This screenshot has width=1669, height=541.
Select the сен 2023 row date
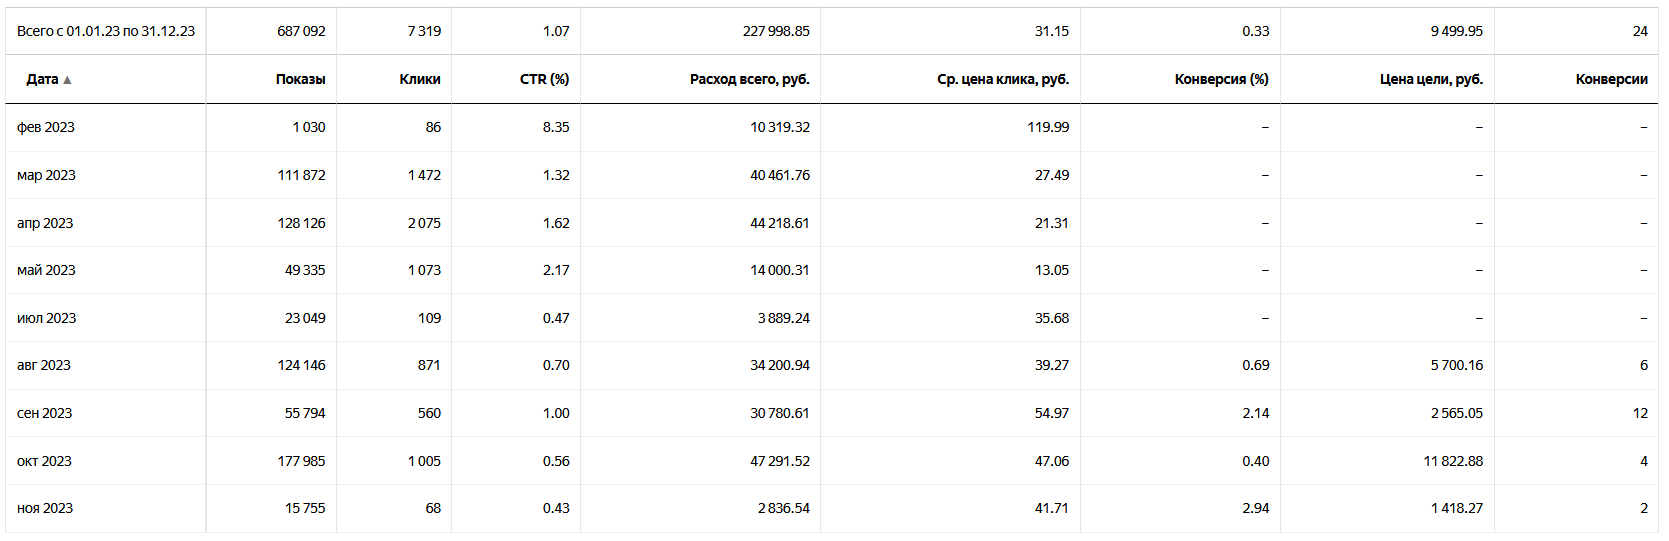[x=44, y=413]
